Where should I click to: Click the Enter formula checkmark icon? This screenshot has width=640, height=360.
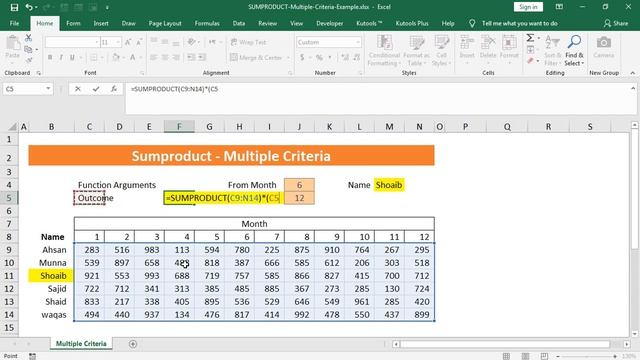coord(96,89)
